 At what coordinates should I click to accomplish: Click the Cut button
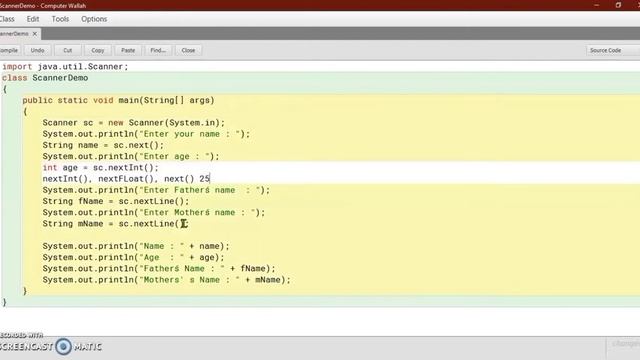(x=67, y=50)
